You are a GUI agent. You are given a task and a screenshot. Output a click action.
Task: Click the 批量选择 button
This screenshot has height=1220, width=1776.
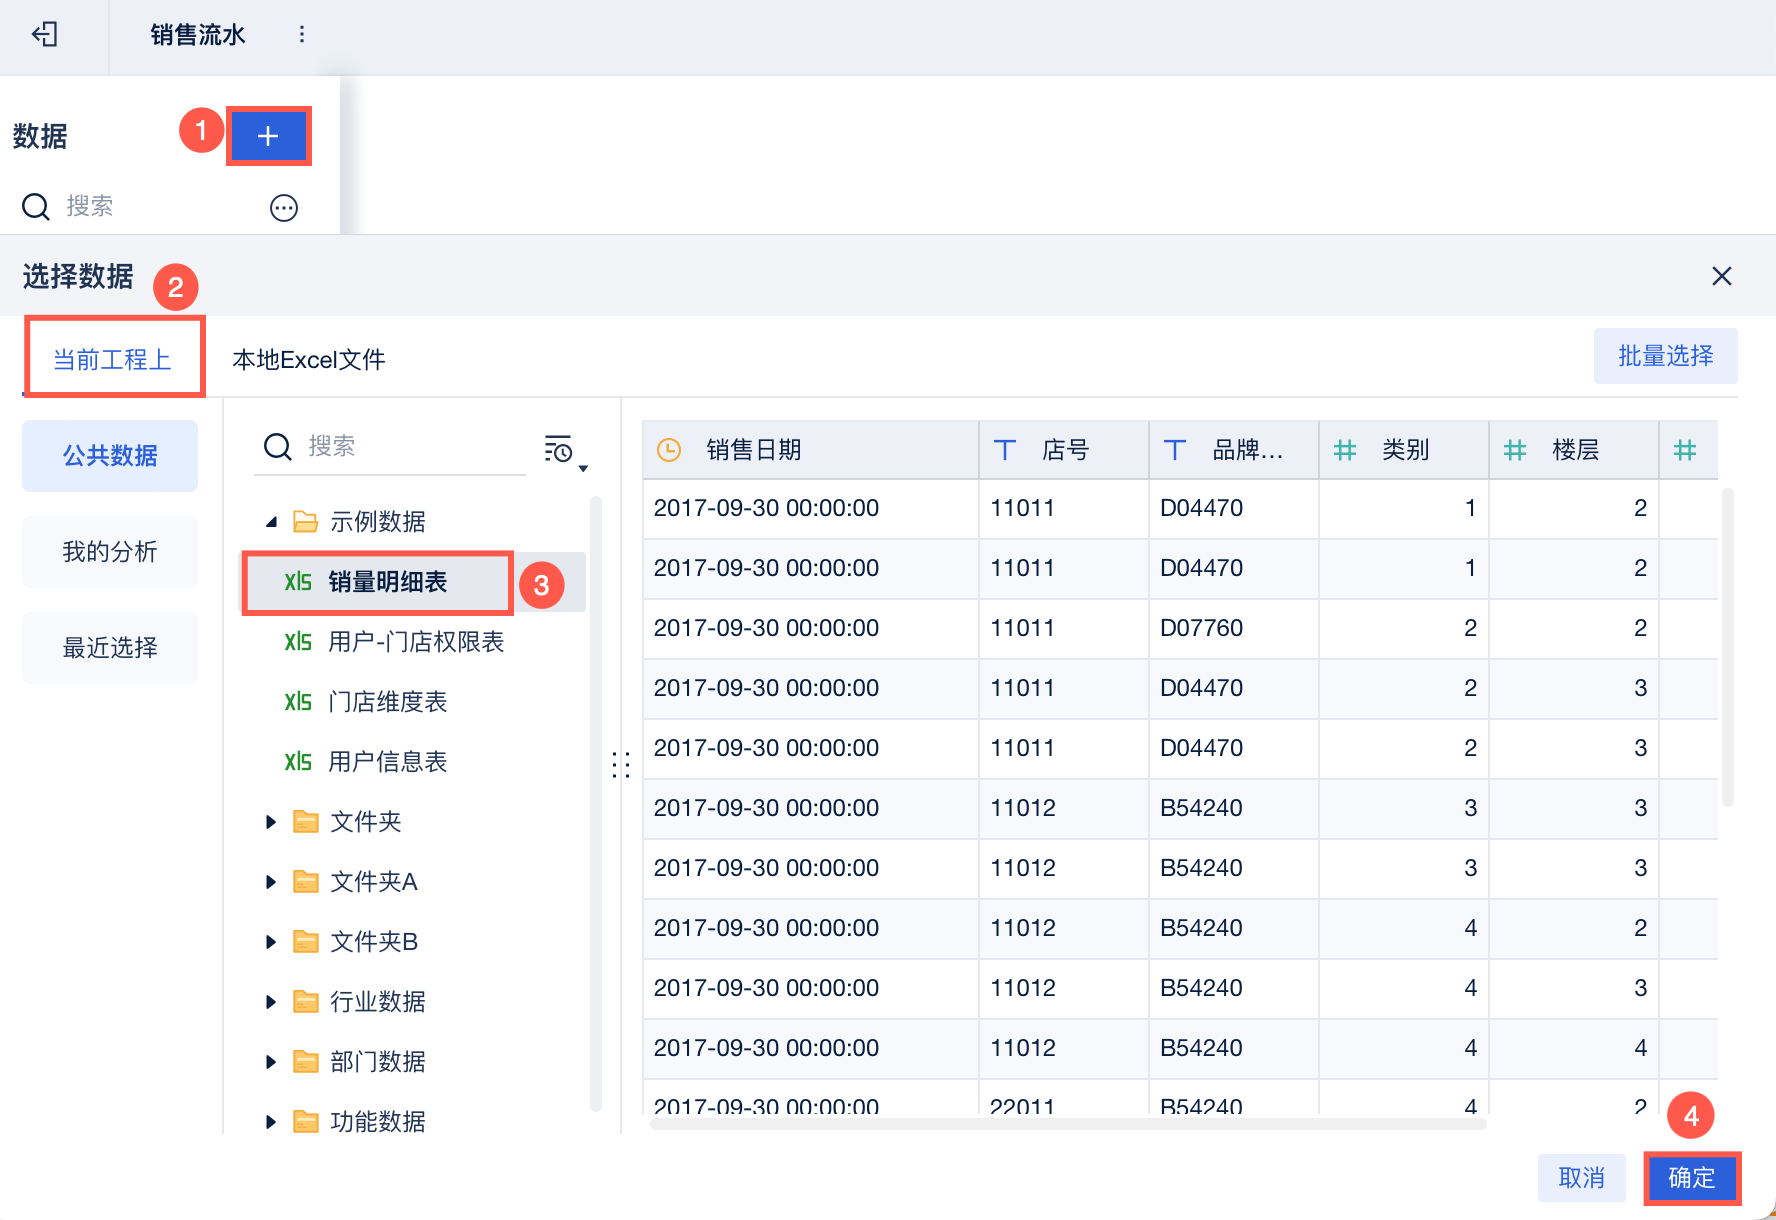click(1666, 356)
